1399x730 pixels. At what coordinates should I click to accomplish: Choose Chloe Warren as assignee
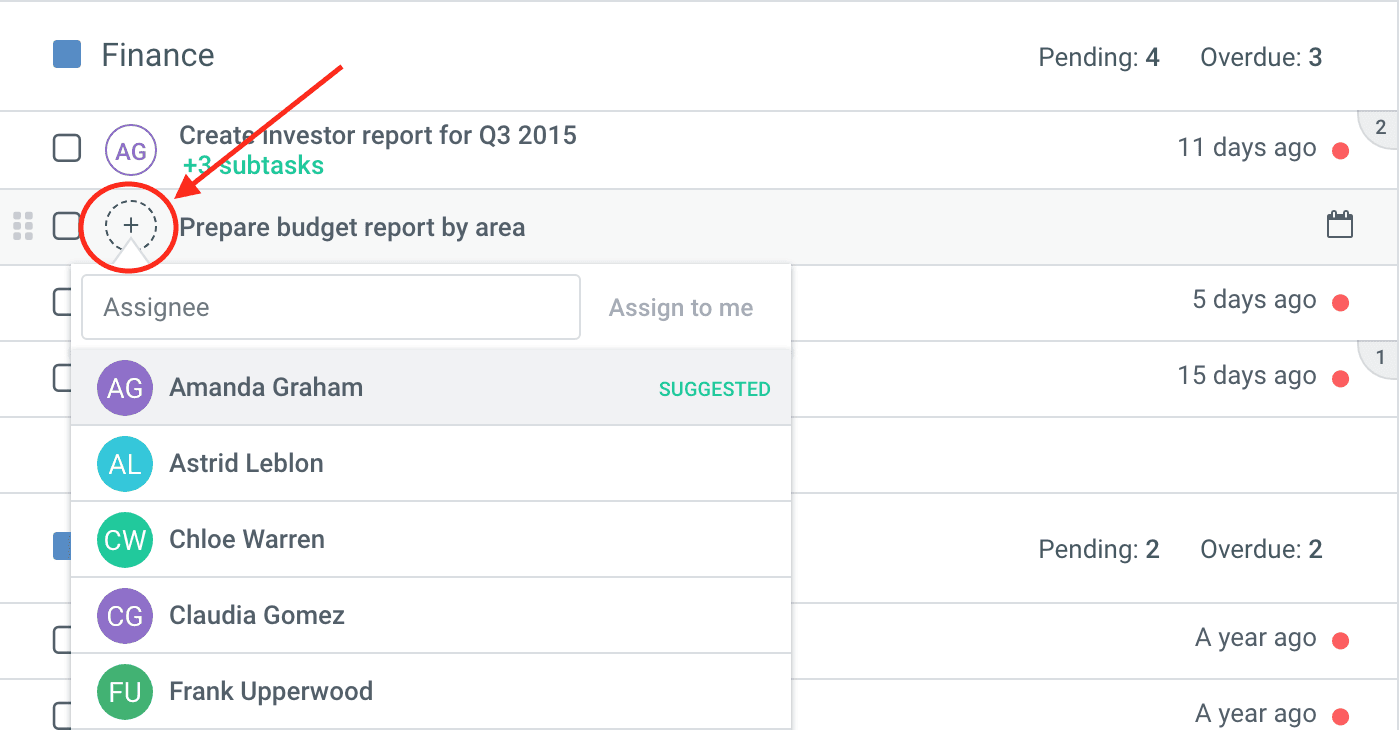[247, 540]
